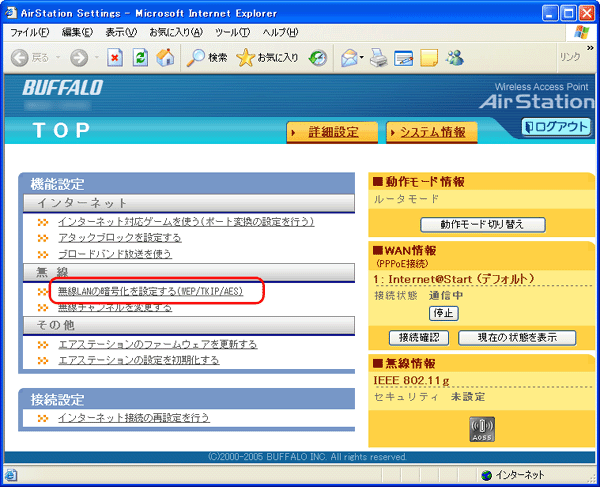Viewport: 600px width, 487px height.
Task: Click the Messenger people icon
Action: pos(455,58)
